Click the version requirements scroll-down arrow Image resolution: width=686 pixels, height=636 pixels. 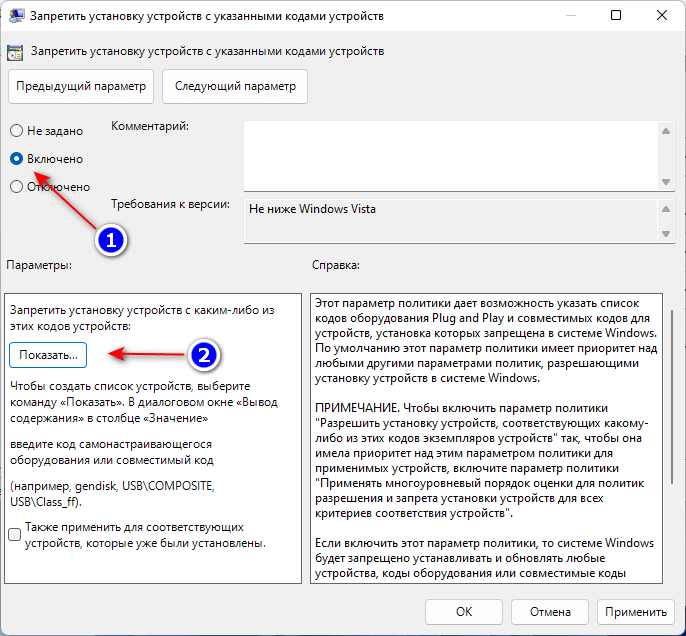(x=666, y=234)
